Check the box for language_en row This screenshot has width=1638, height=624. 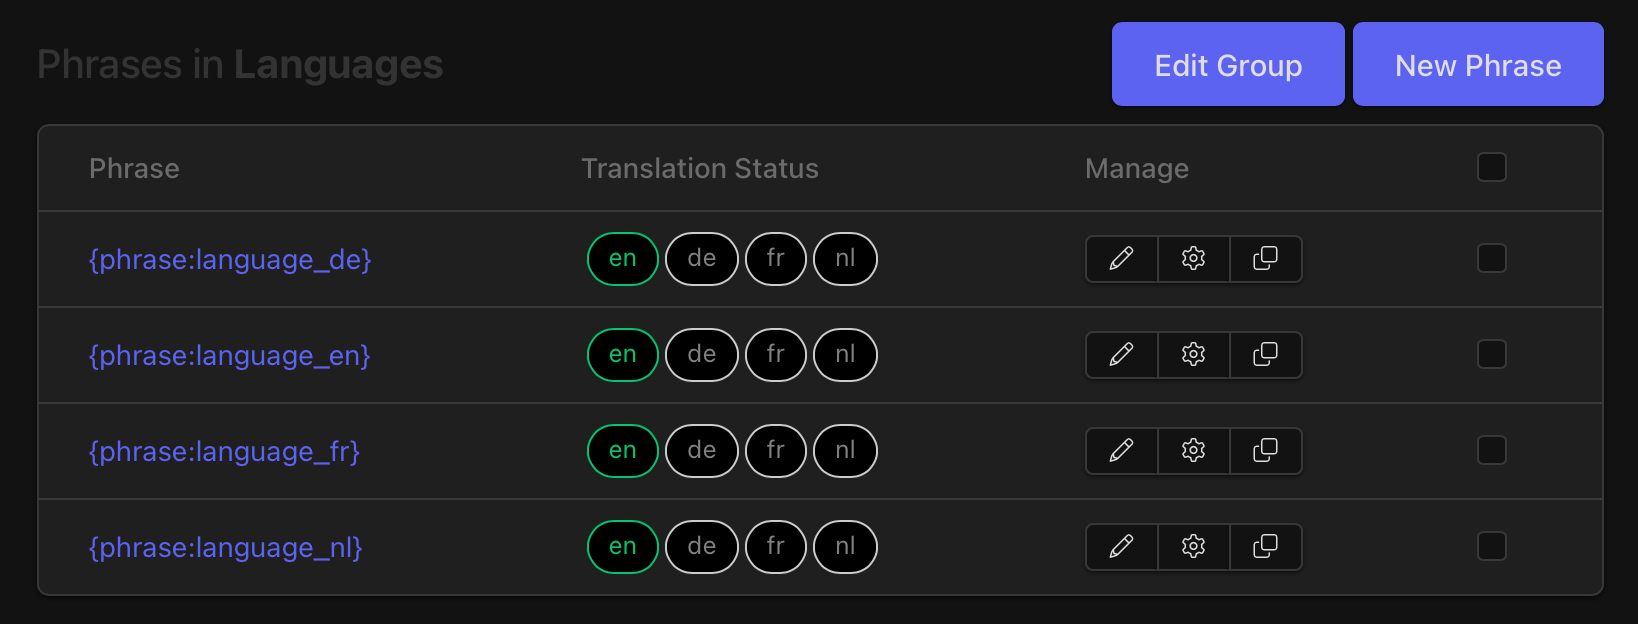coord(1492,354)
